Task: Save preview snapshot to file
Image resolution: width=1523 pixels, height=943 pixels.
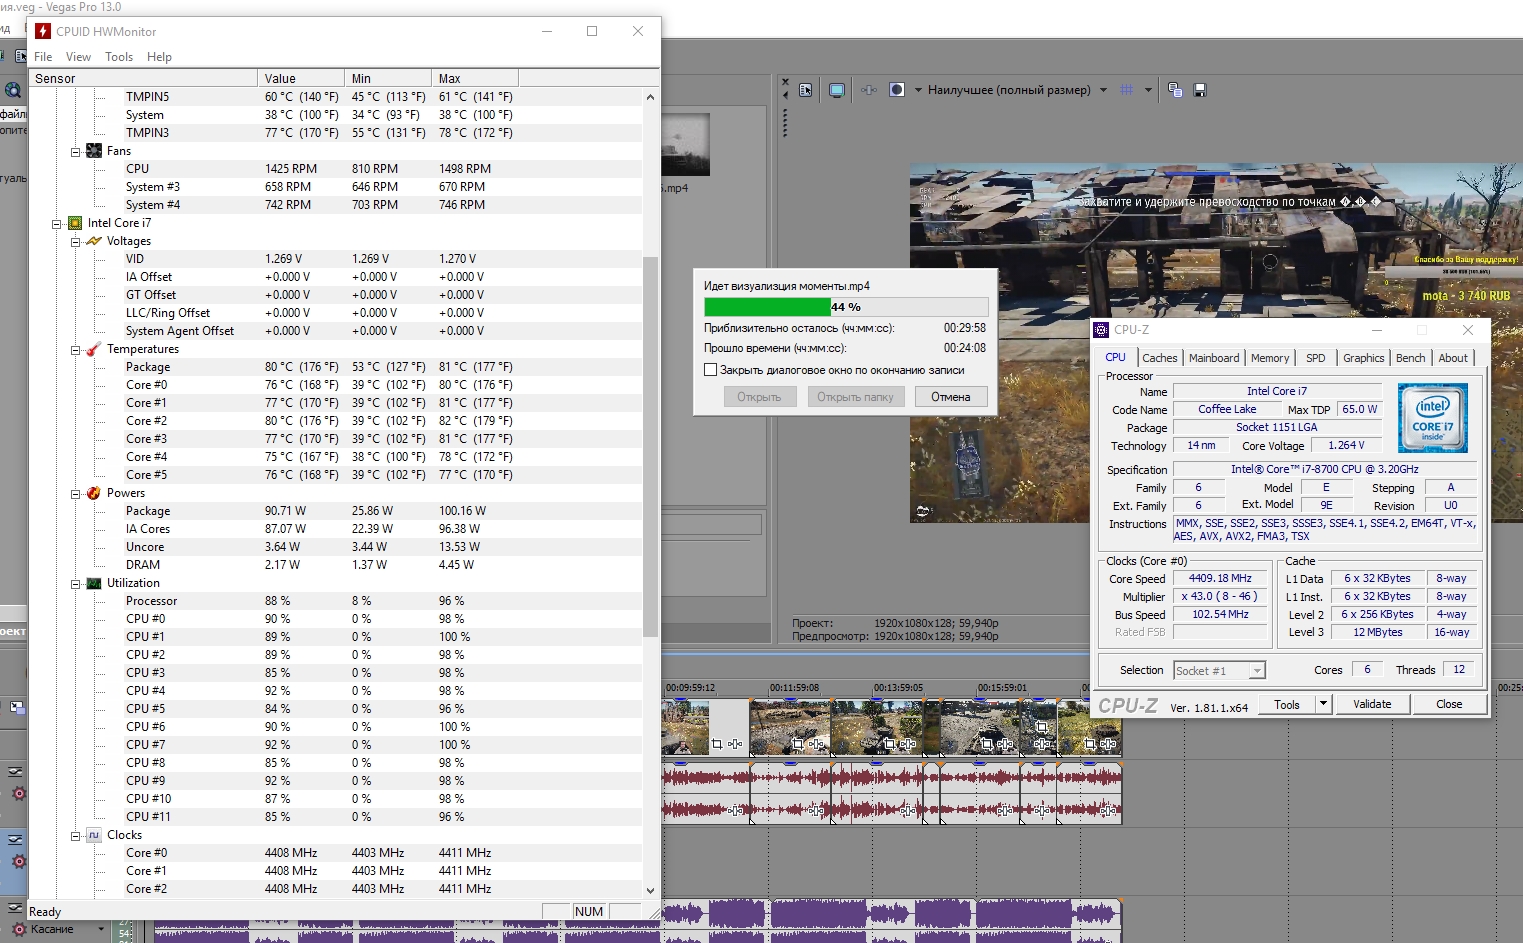Action: (x=1200, y=90)
